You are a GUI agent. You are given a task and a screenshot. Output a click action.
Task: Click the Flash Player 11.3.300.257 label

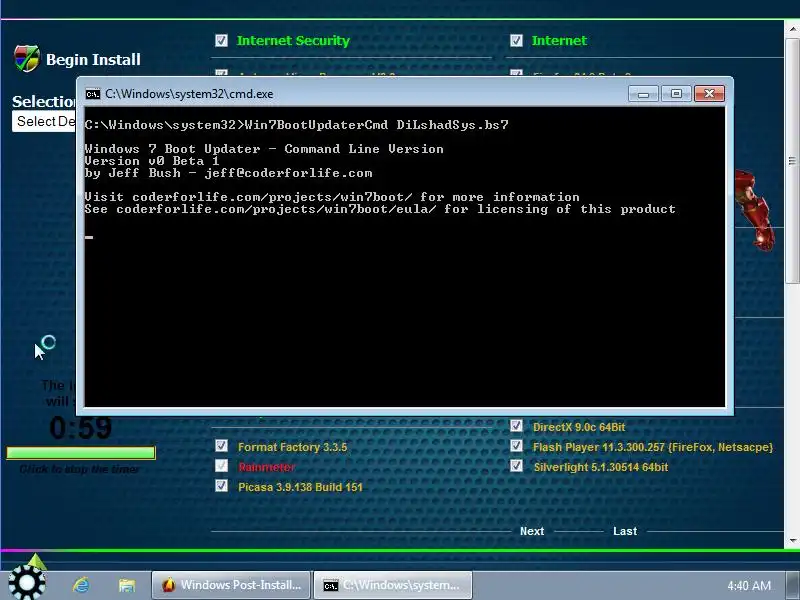tap(653, 447)
